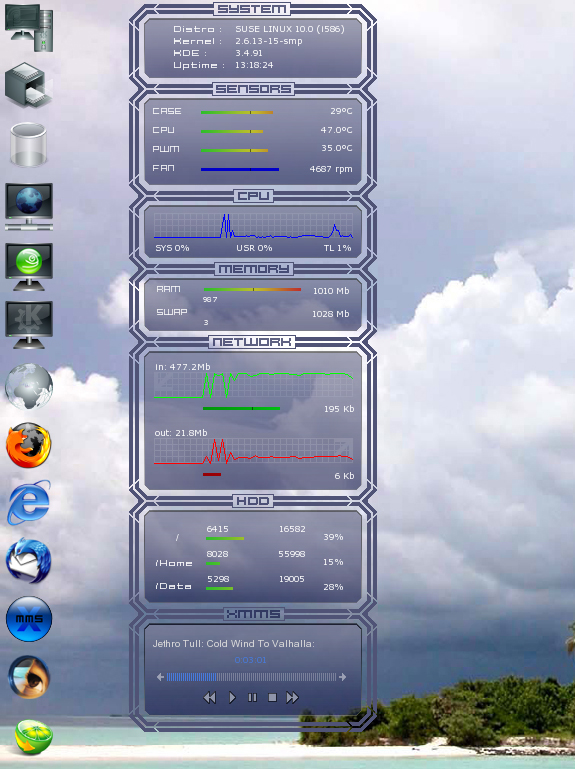This screenshot has width=575, height=769.
Task: Click the CPU panel header
Action: [253, 196]
